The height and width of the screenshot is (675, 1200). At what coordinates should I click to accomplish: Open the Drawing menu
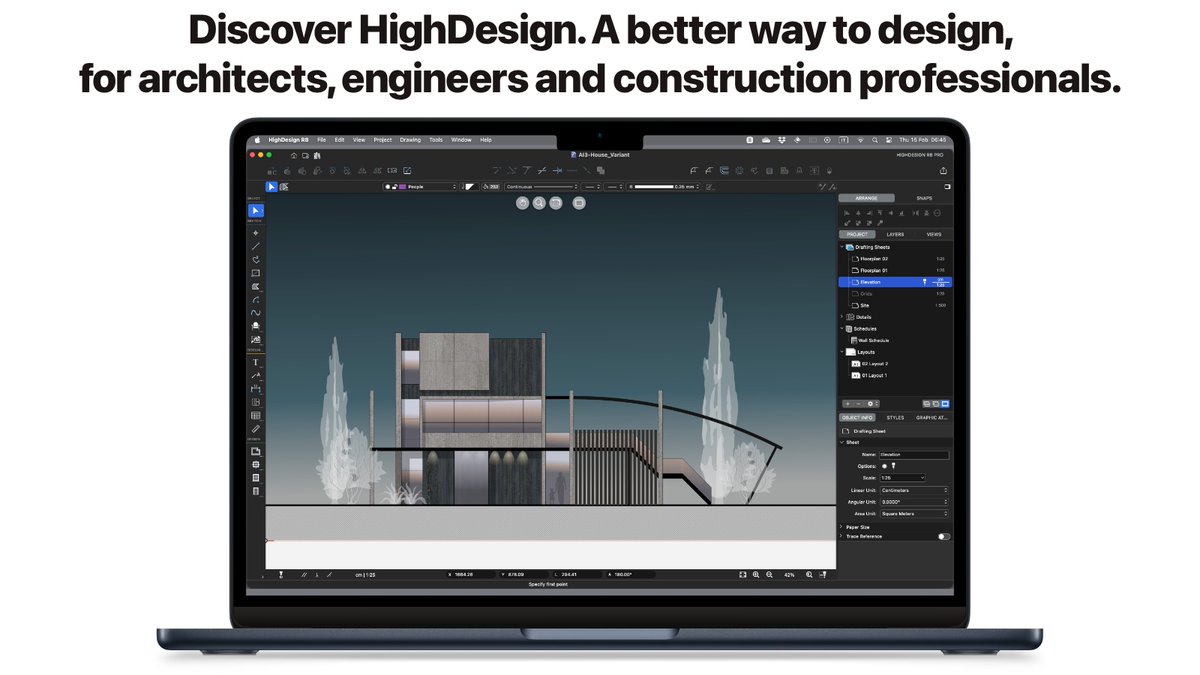(410, 140)
